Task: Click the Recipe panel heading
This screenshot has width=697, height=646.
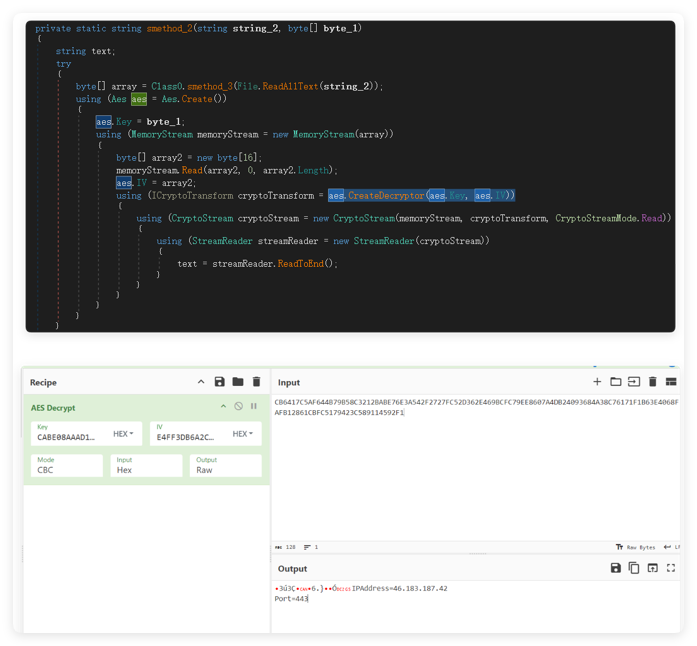Action: (x=43, y=382)
